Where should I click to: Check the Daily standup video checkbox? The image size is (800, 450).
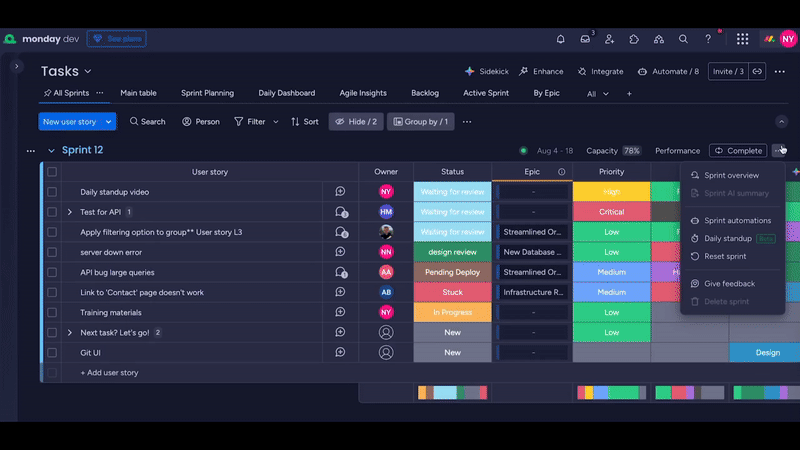(52, 192)
